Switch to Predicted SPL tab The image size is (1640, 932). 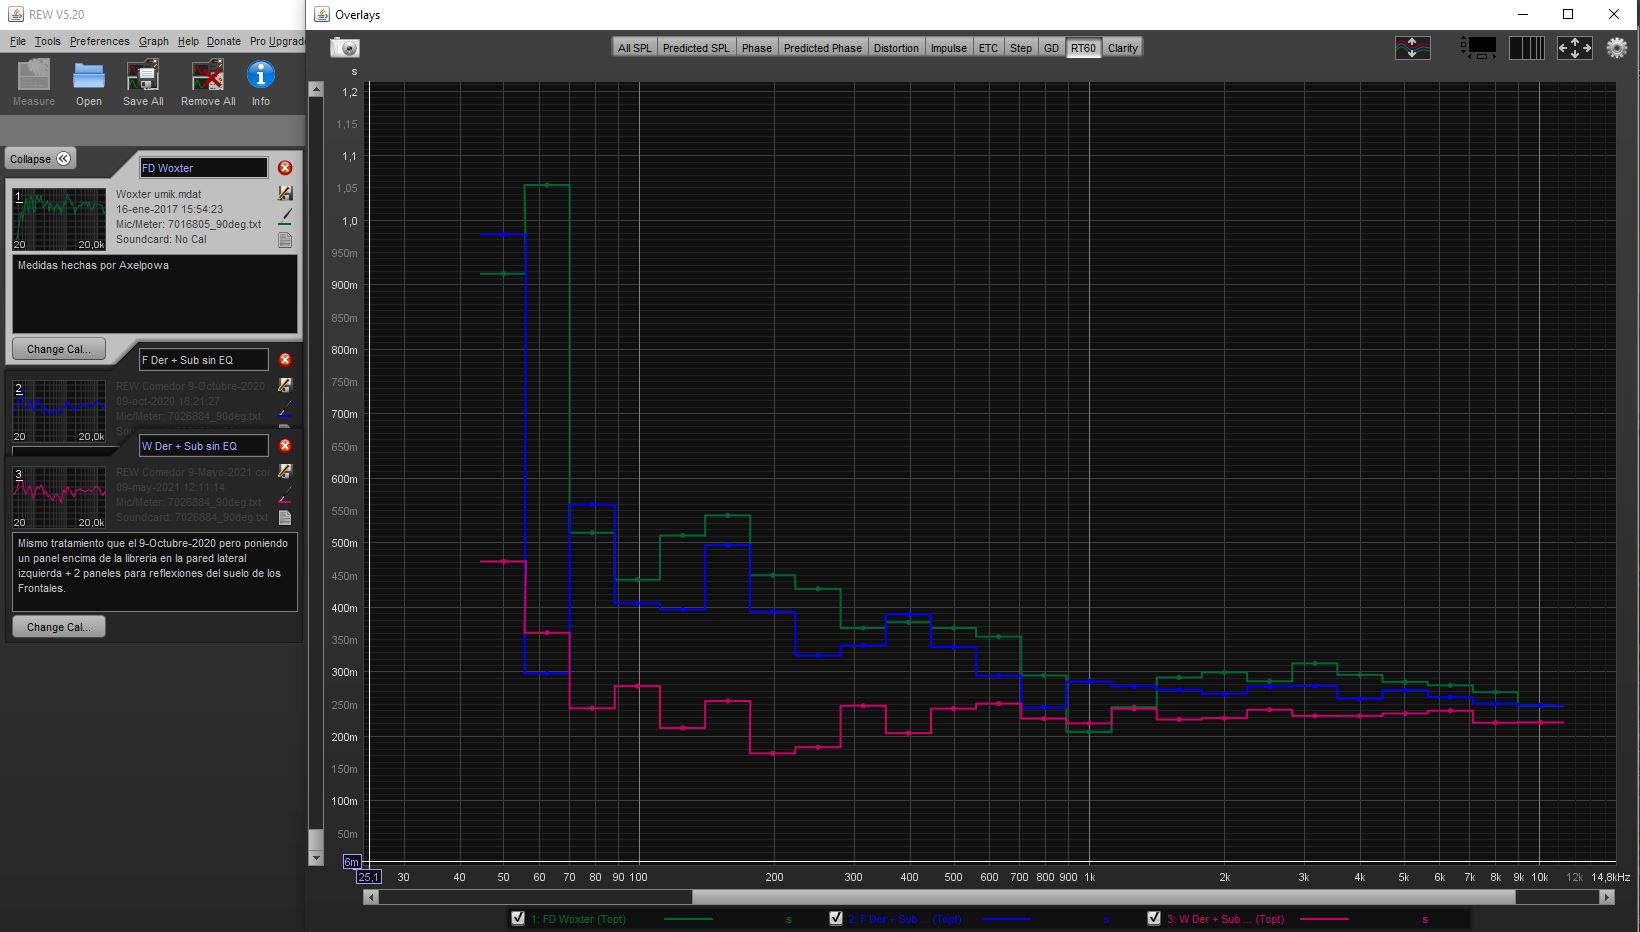point(696,48)
